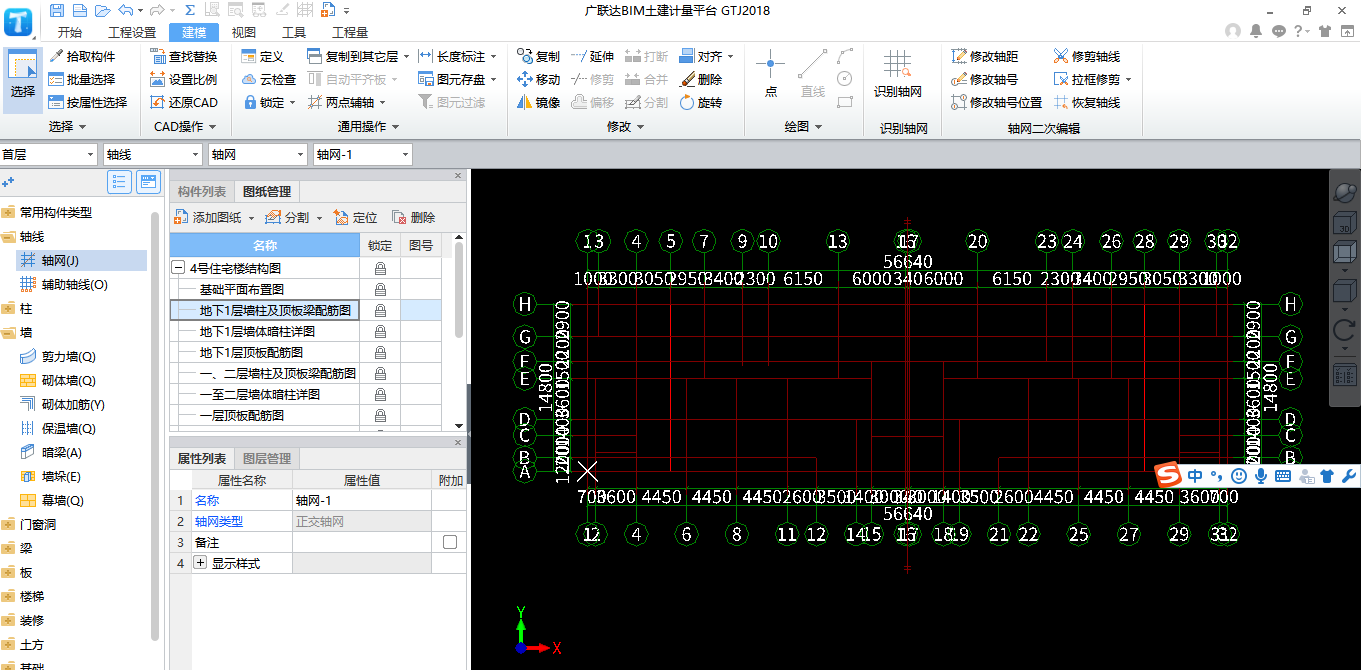This screenshot has width=1361, height=670.
Task: Switch to the 构件列表 panel tab
Action: [203, 192]
